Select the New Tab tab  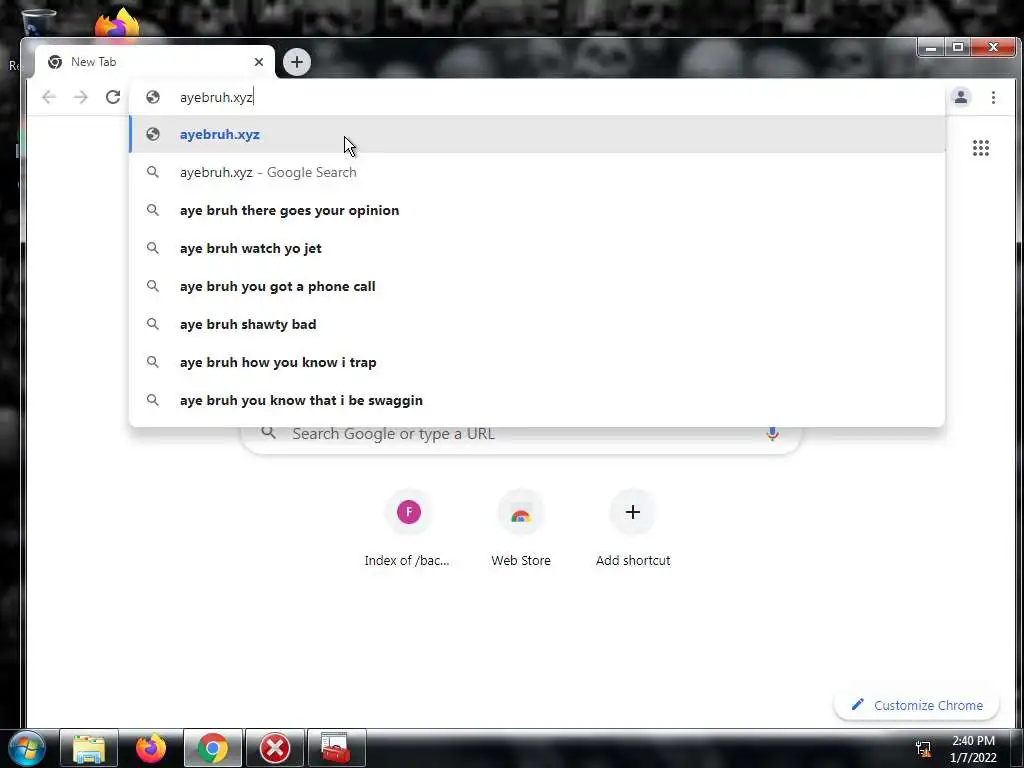[155, 62]
